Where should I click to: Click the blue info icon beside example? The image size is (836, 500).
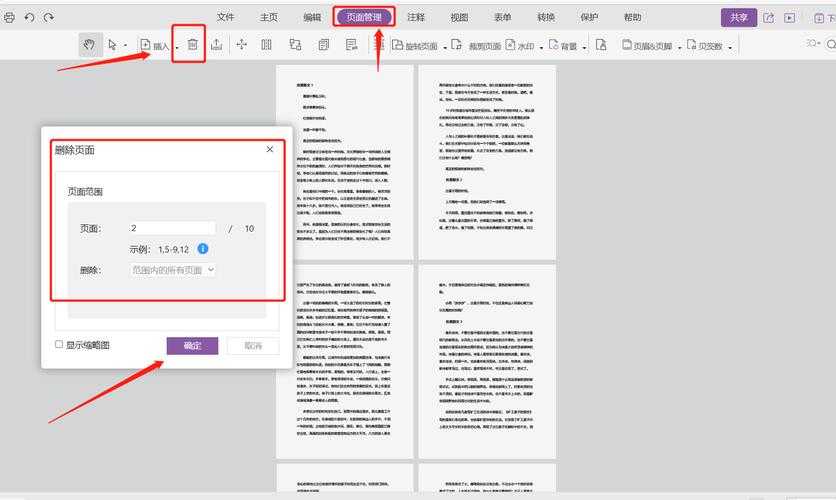tap(203, 248)
